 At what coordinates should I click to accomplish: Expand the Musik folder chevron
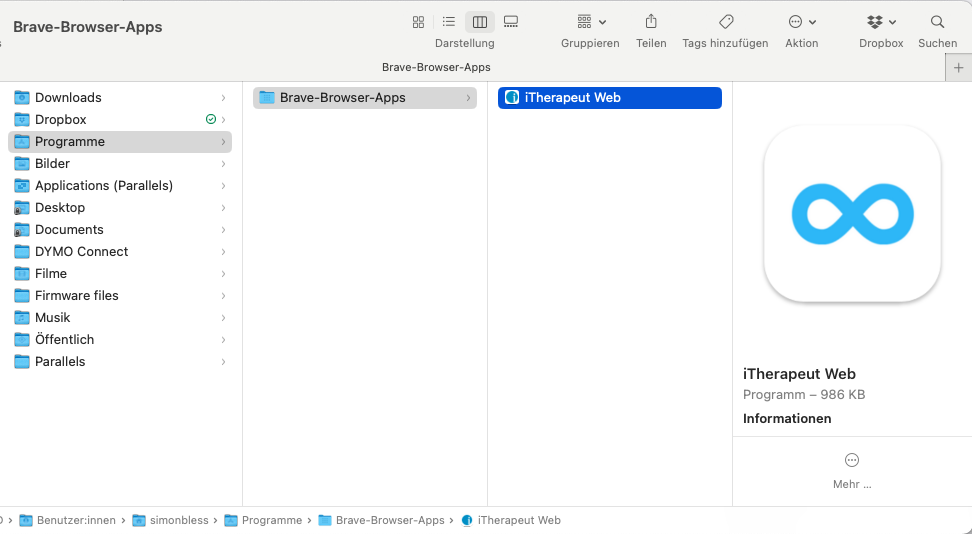coord(223,318)
